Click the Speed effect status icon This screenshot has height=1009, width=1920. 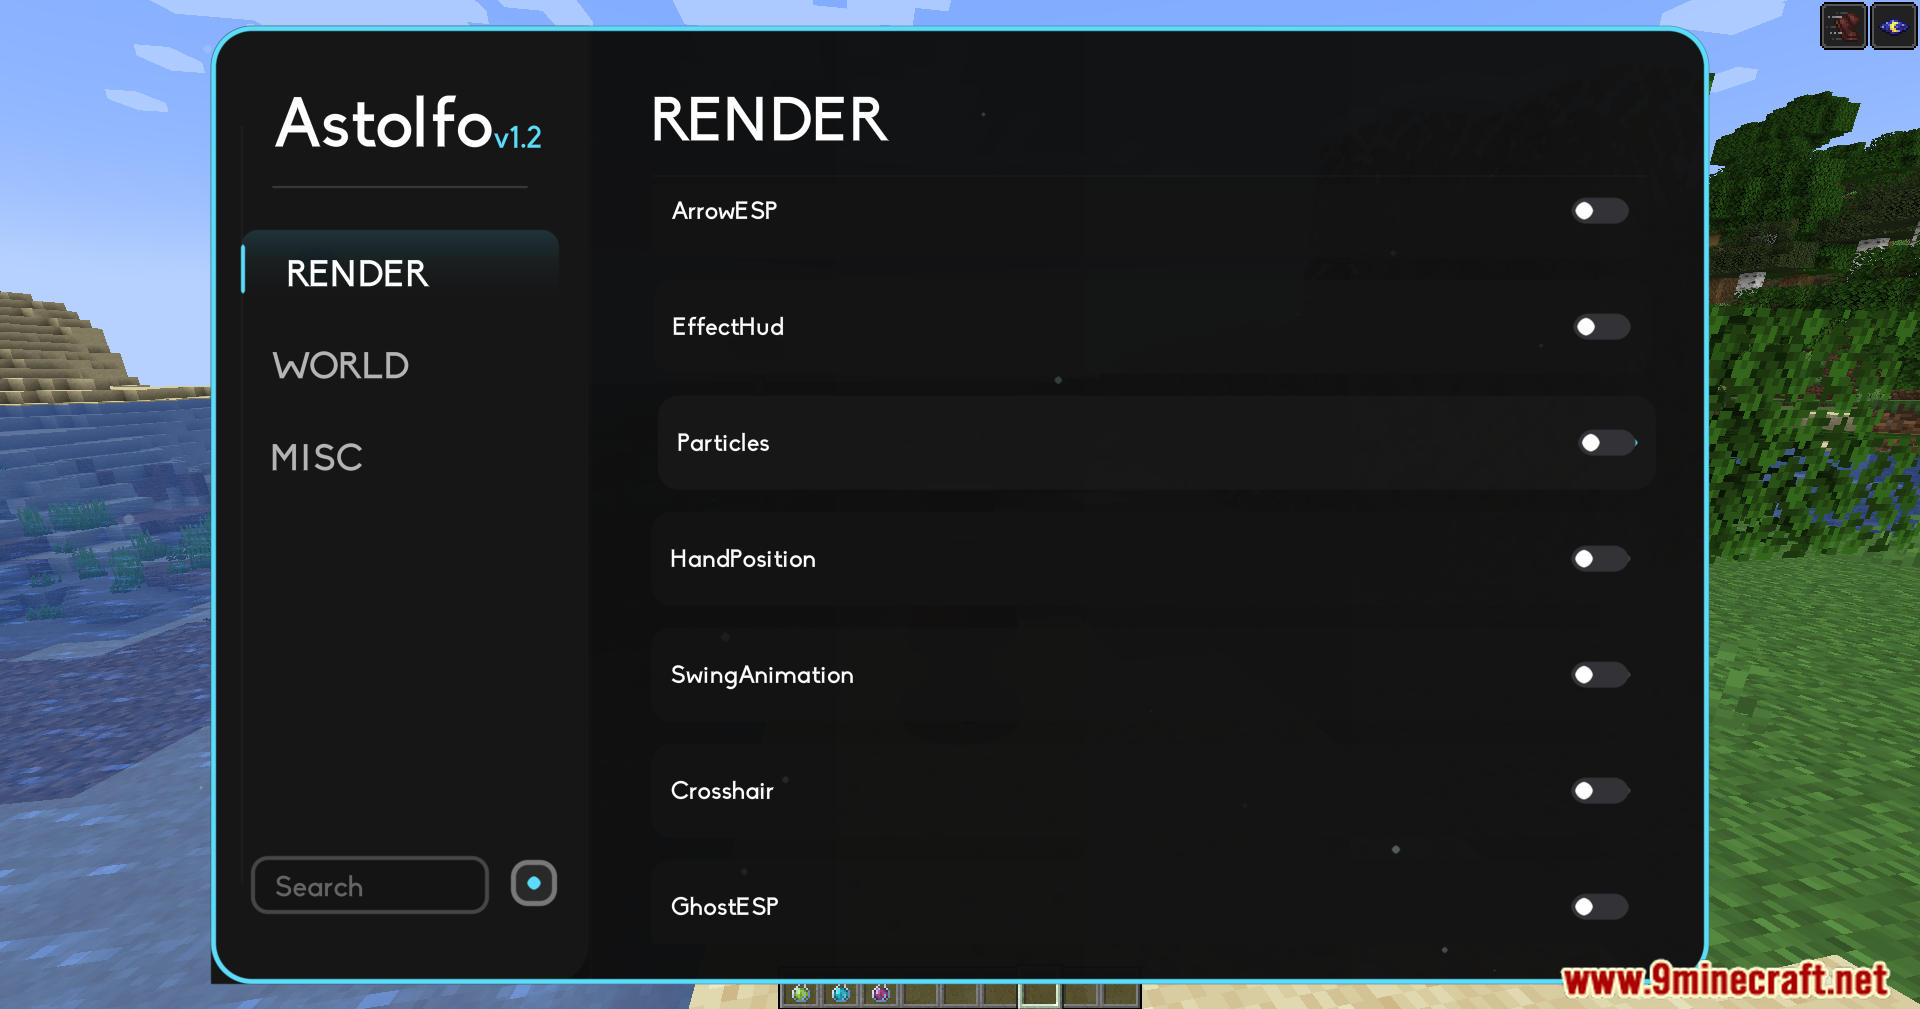coord(1843,27)
